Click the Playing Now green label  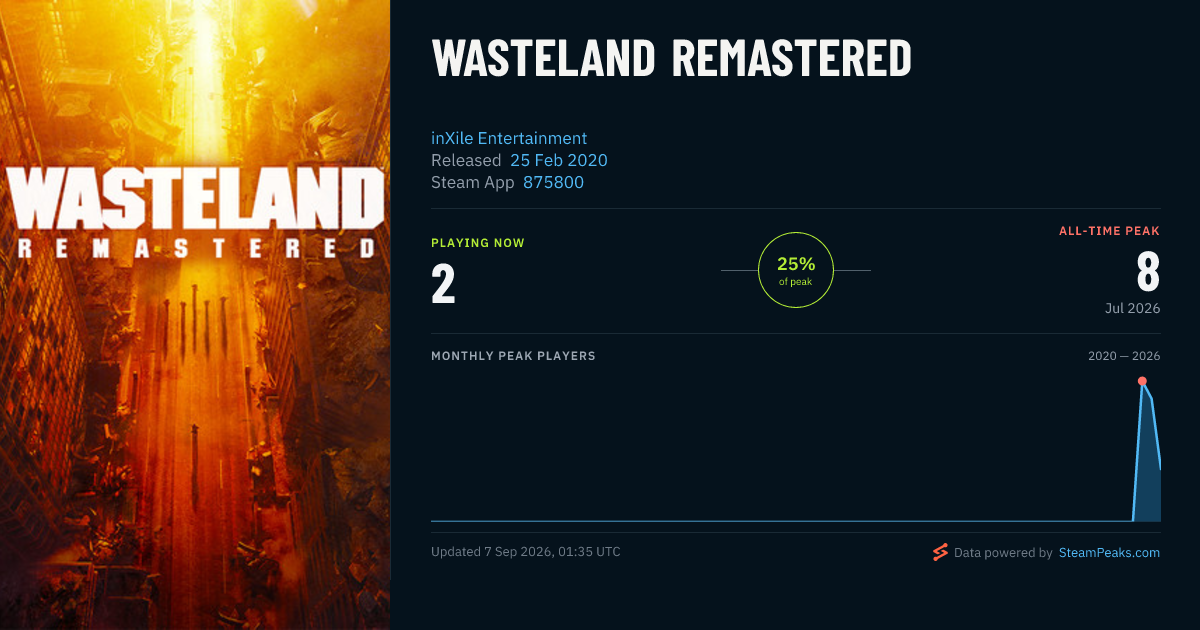point(478,243)
